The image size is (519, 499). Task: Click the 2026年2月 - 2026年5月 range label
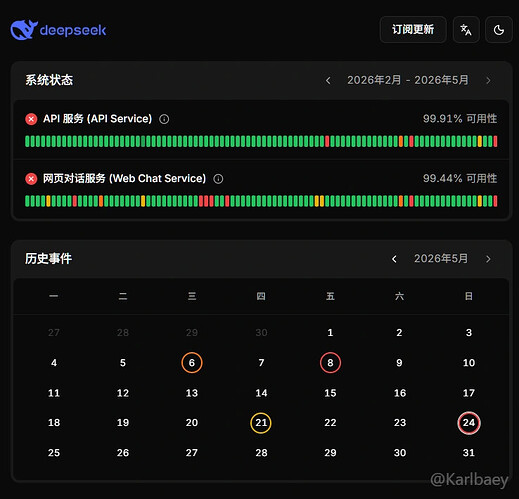[x=408, y=80]
